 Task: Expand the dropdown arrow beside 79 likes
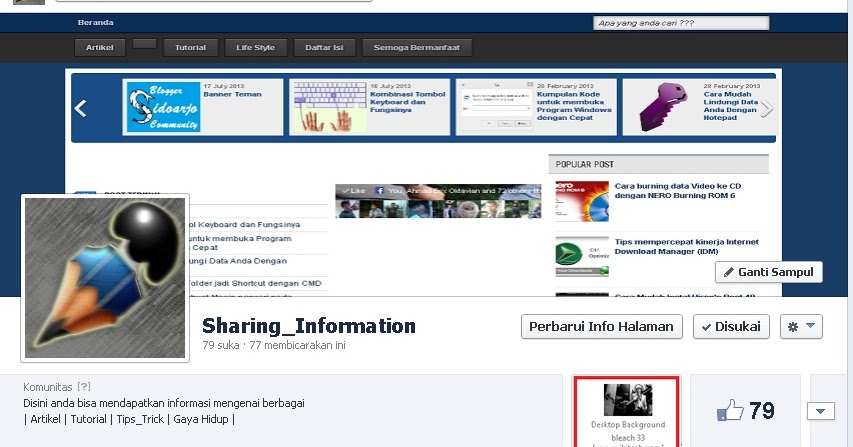(x=820, y=411)
